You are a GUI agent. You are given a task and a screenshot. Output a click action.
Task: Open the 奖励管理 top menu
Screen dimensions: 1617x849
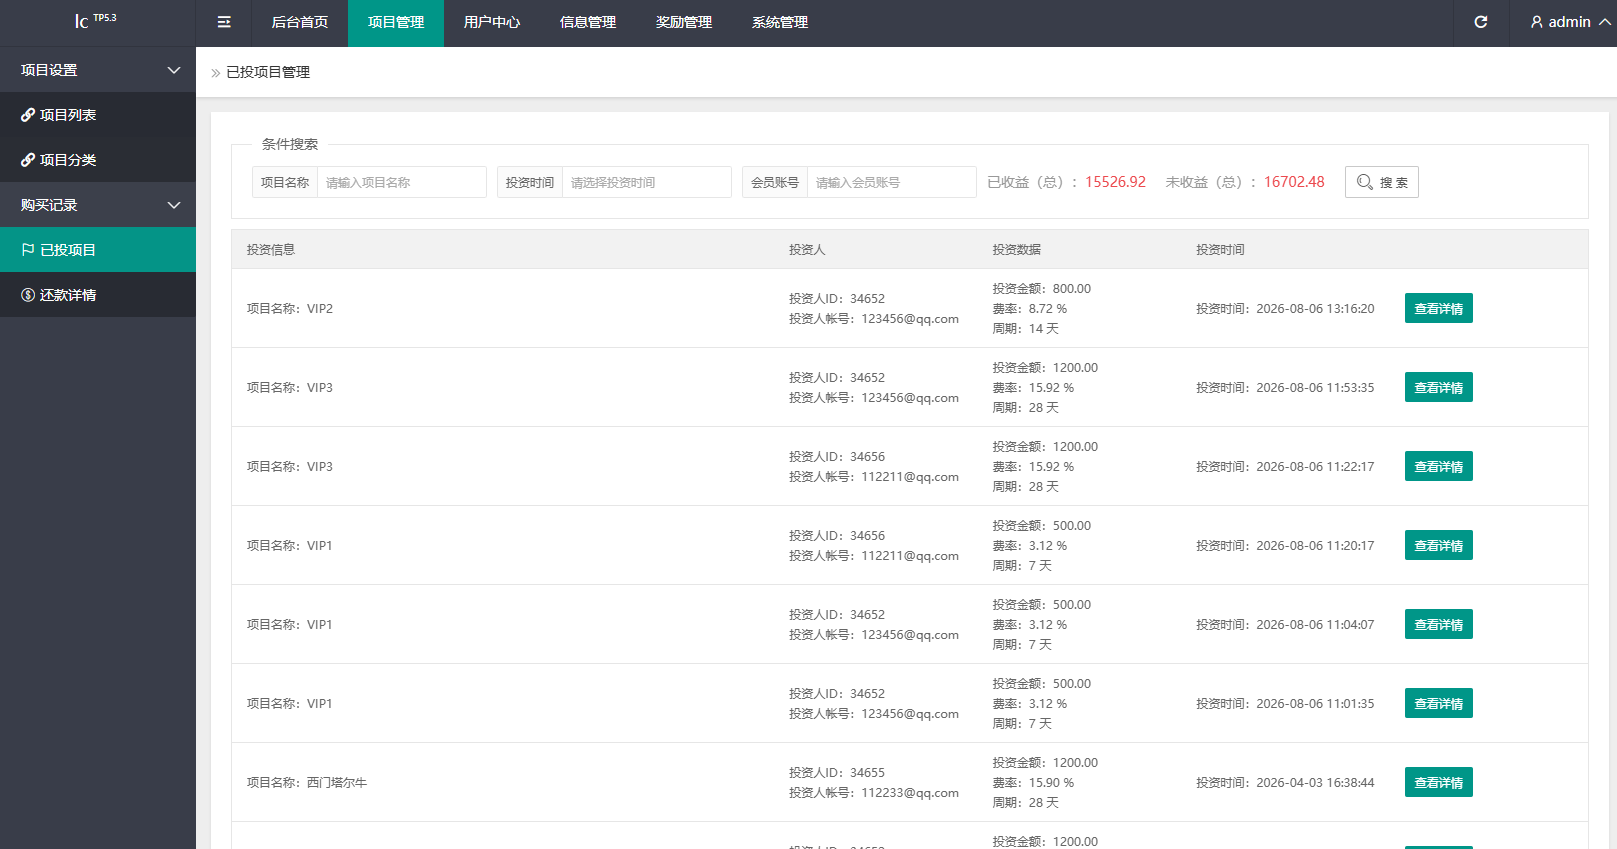point(684,23)
